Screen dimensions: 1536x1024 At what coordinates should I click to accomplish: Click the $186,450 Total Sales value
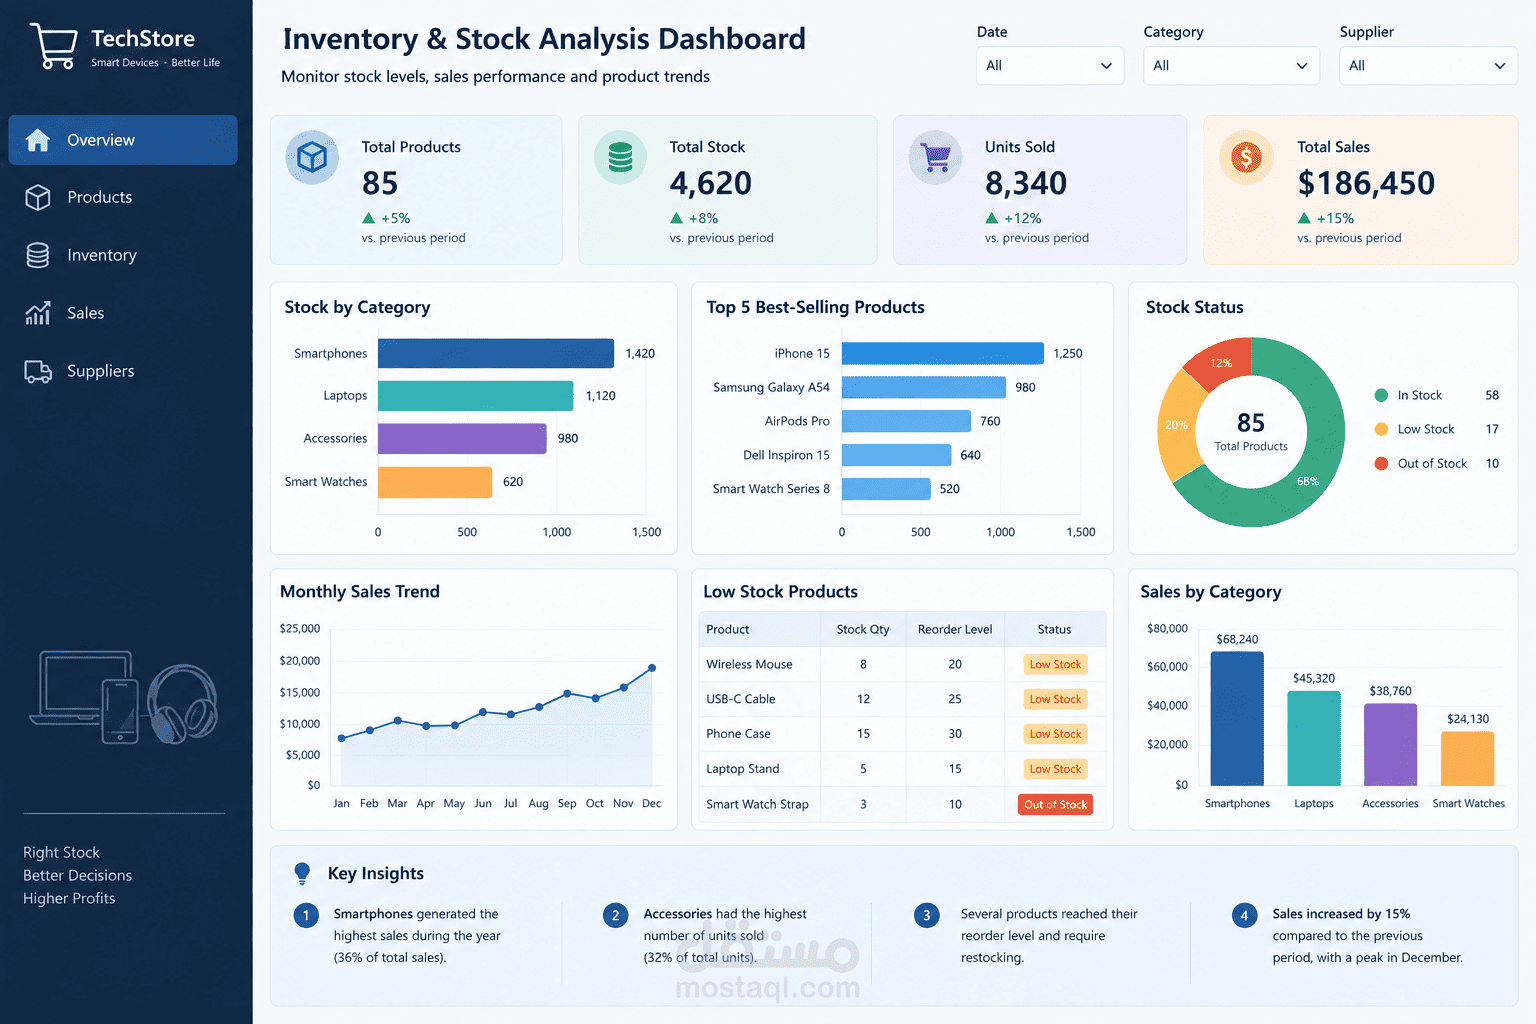click(1366, 183)
